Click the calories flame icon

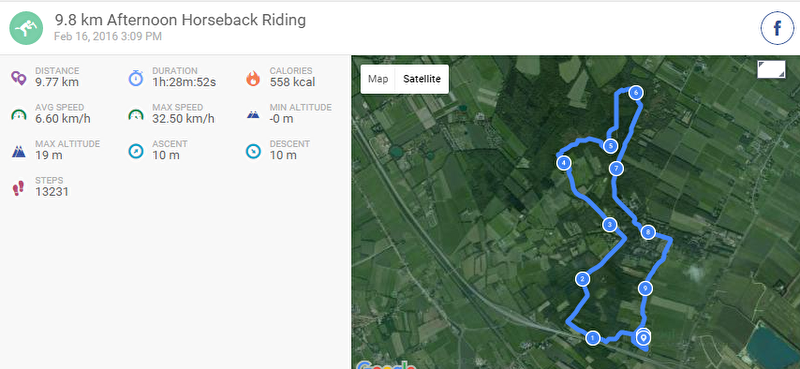click(x=253, y=78)
